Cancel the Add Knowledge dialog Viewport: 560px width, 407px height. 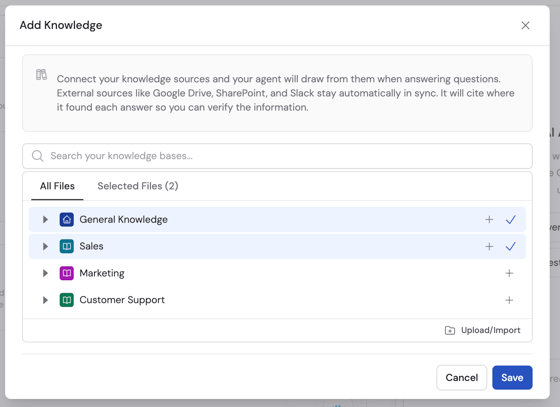pyautogui.click(x=461, y=377)
